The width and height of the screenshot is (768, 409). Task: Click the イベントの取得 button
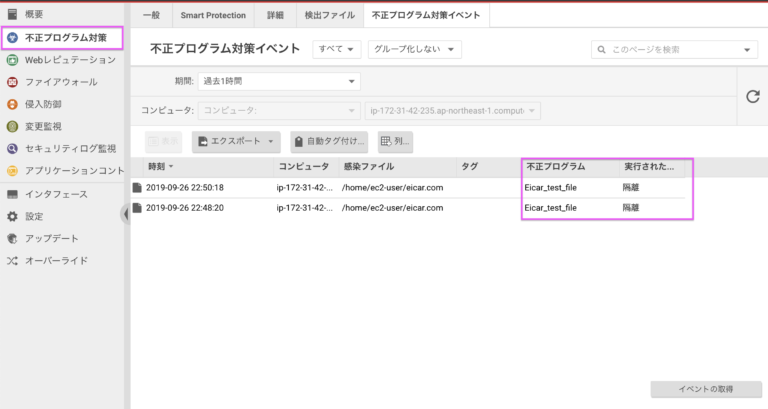[x=704, y=388]
